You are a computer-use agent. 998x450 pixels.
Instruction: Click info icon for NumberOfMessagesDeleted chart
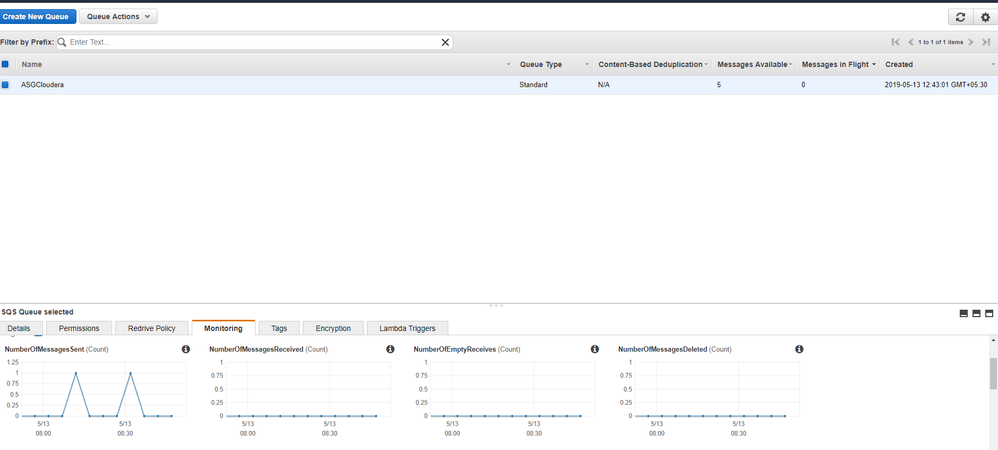[x=799, y=350]
